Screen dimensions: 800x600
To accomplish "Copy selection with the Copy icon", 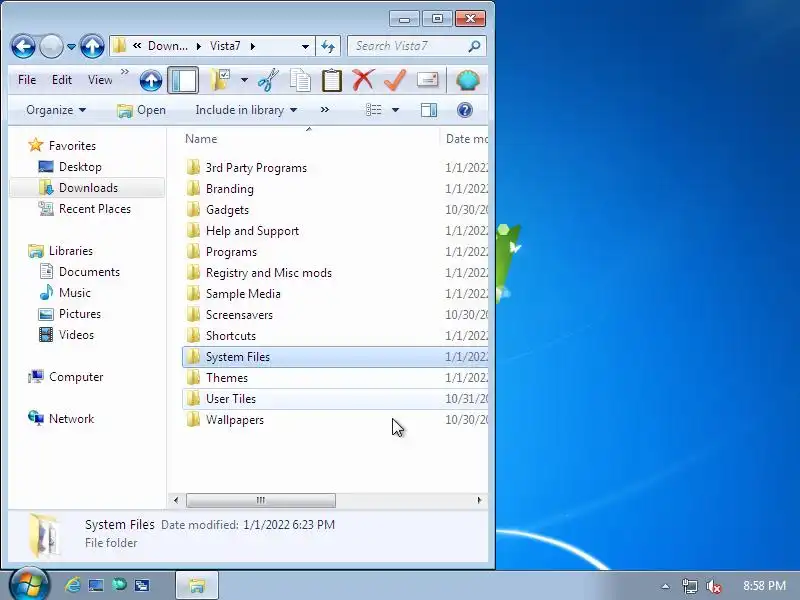I will pos(300,81).
